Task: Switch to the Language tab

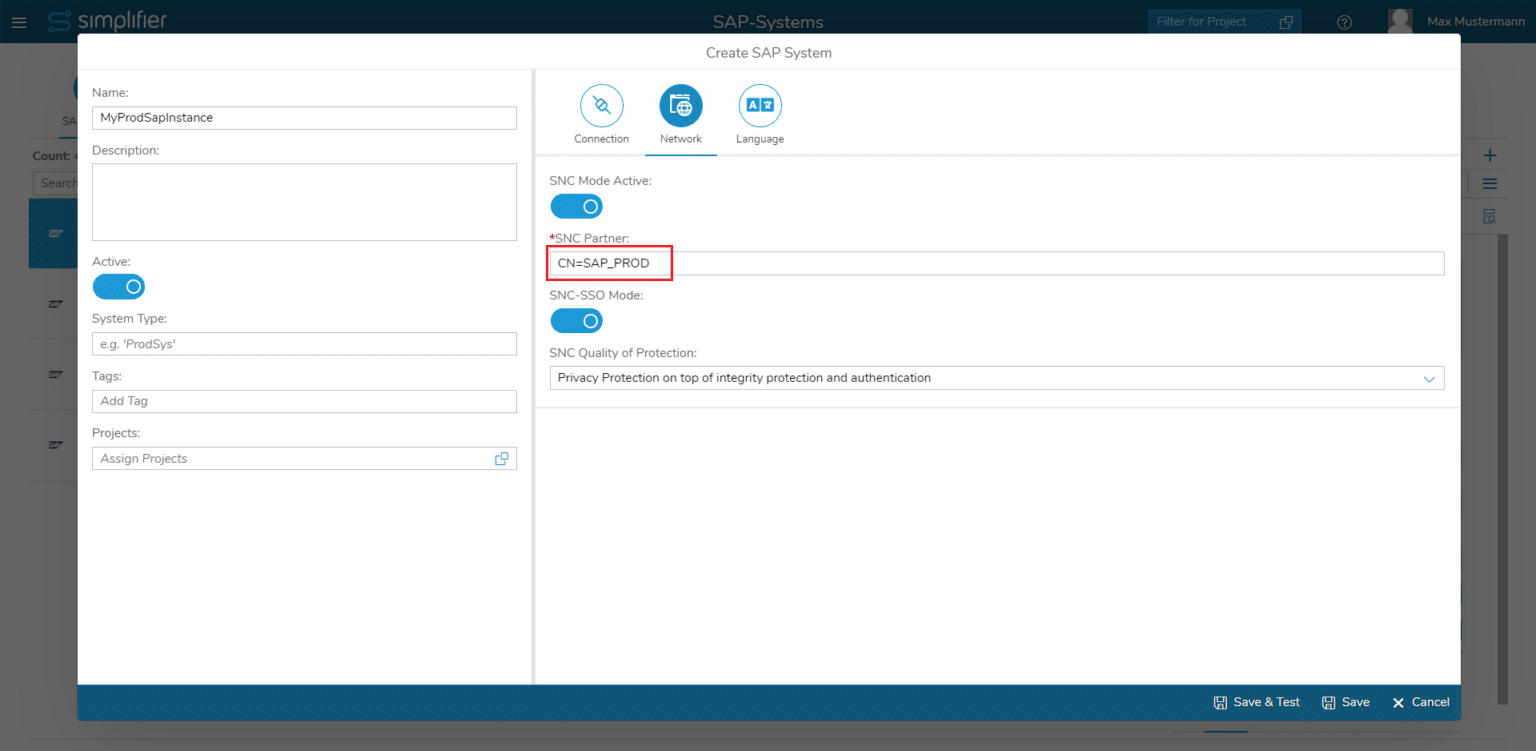Action: tap(760, 105)
